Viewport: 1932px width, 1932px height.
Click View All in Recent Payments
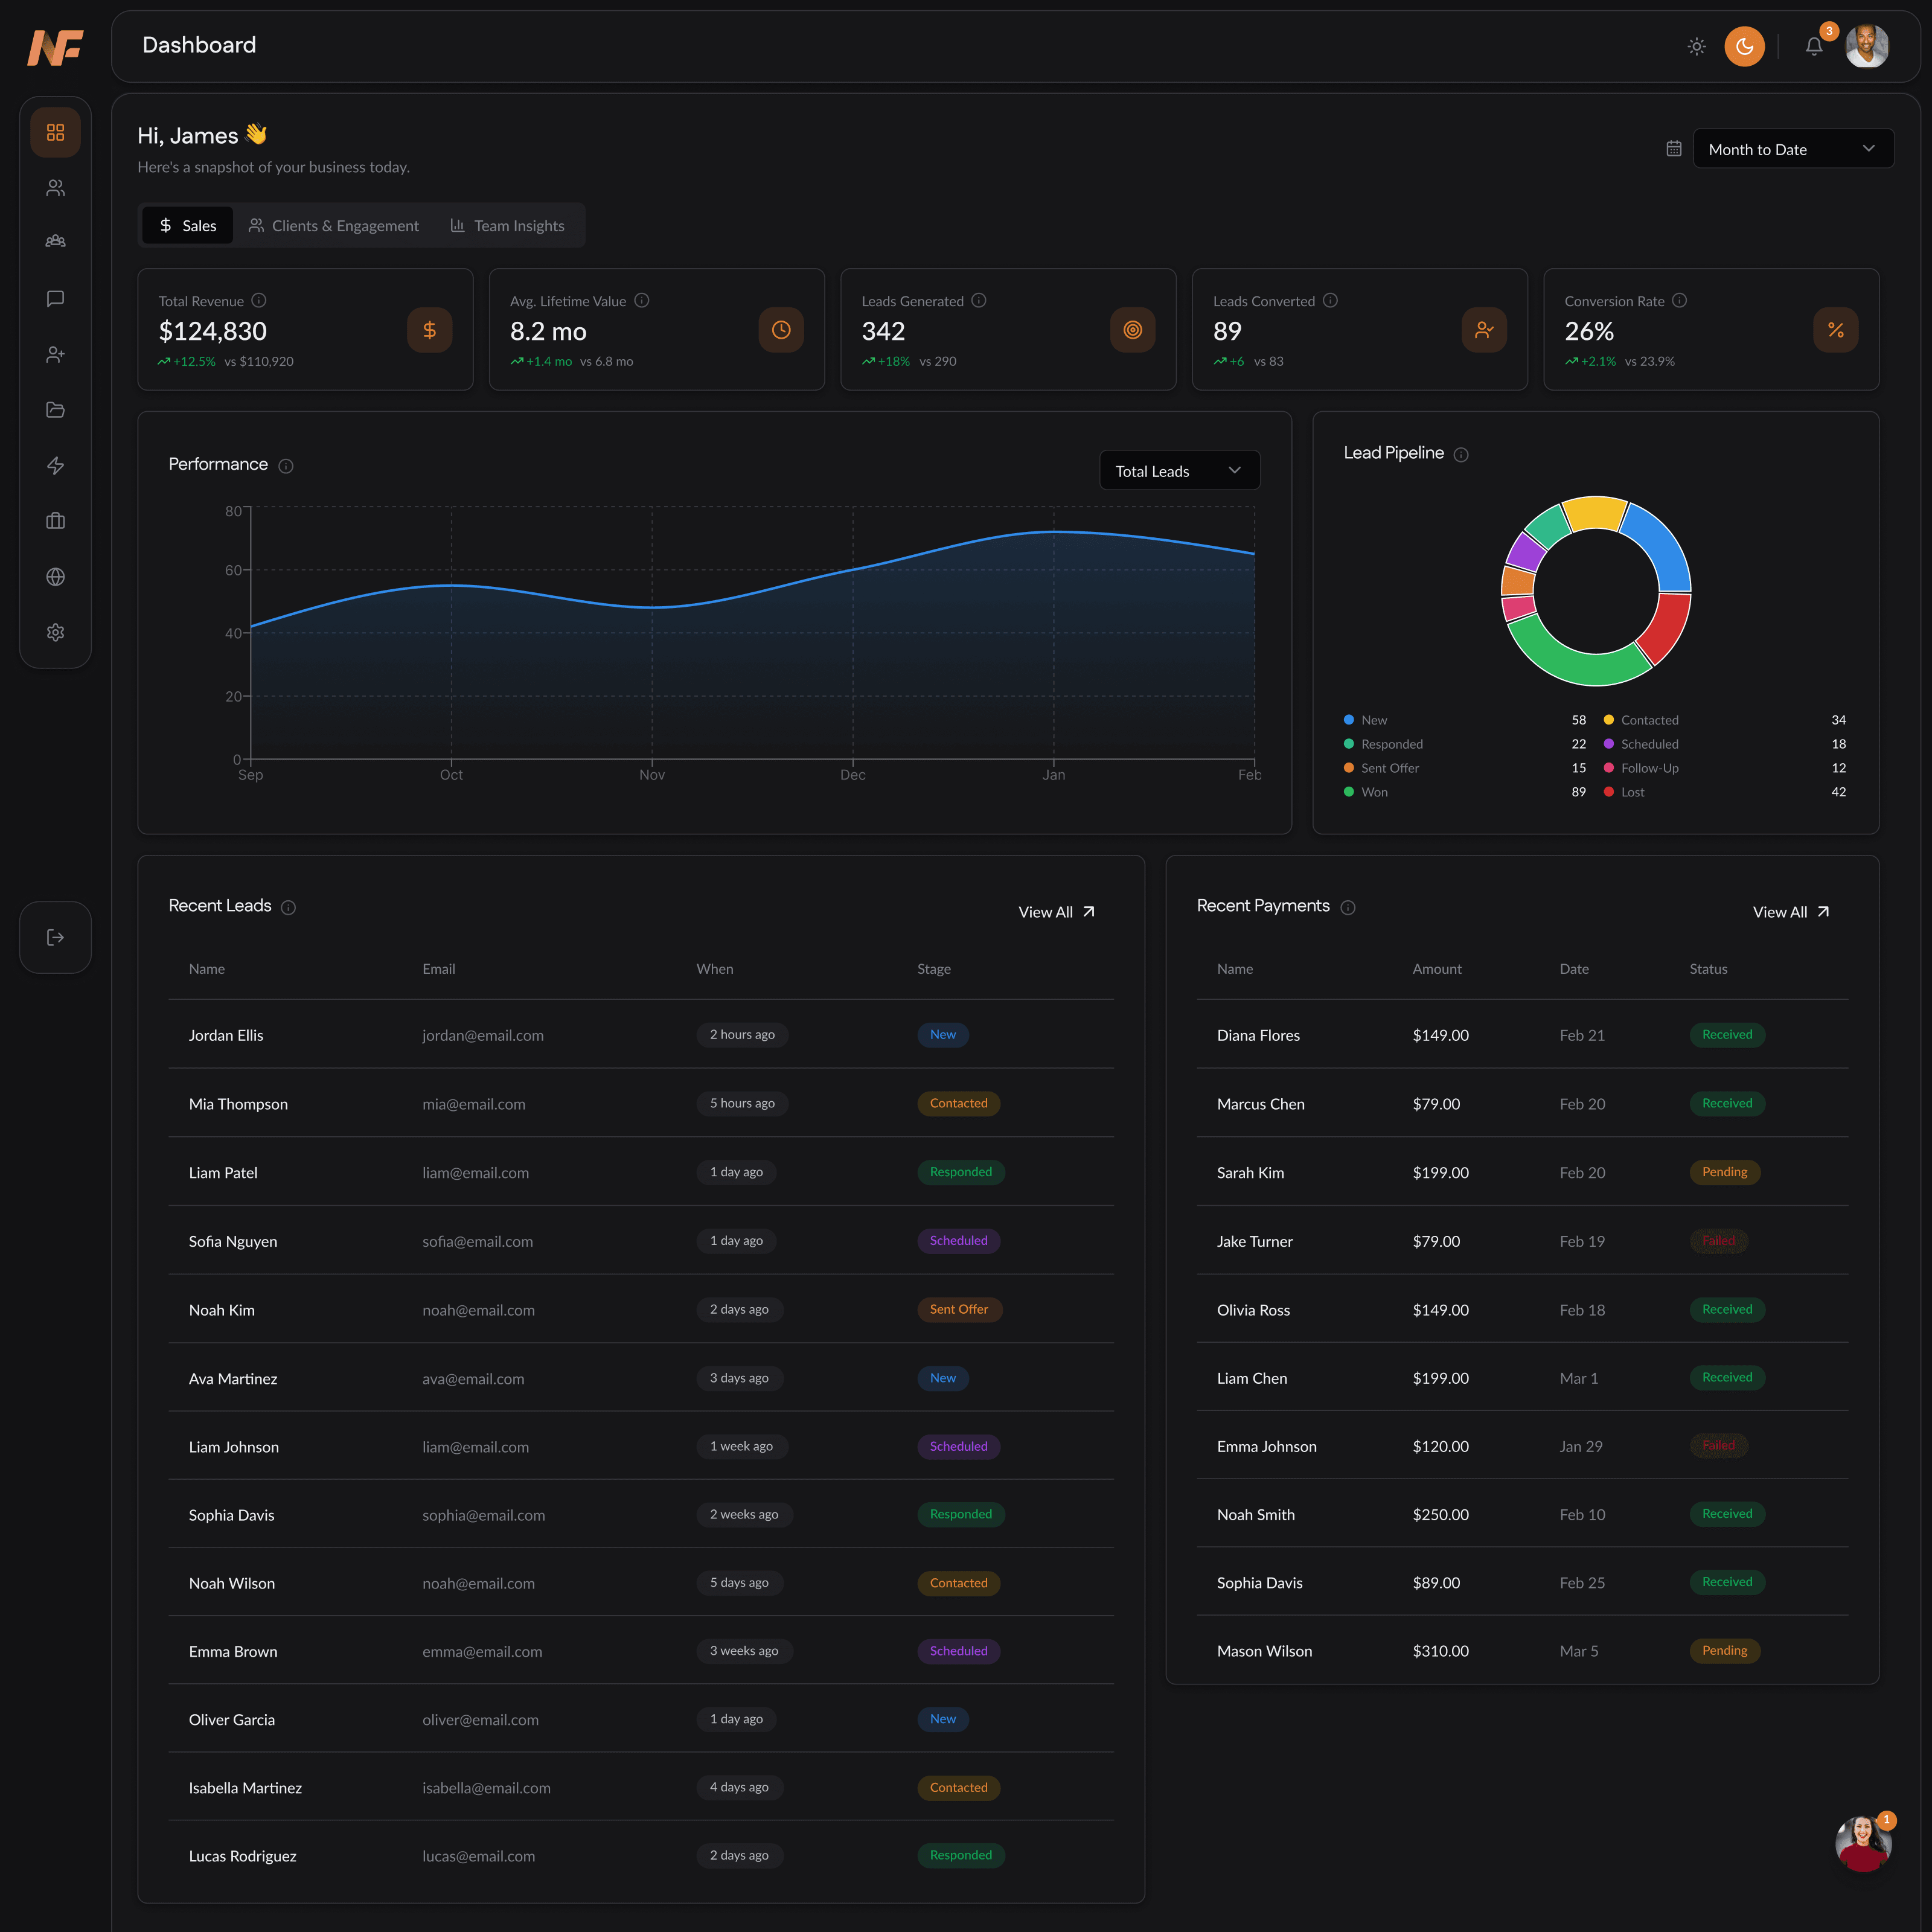tap(1791, 912)
